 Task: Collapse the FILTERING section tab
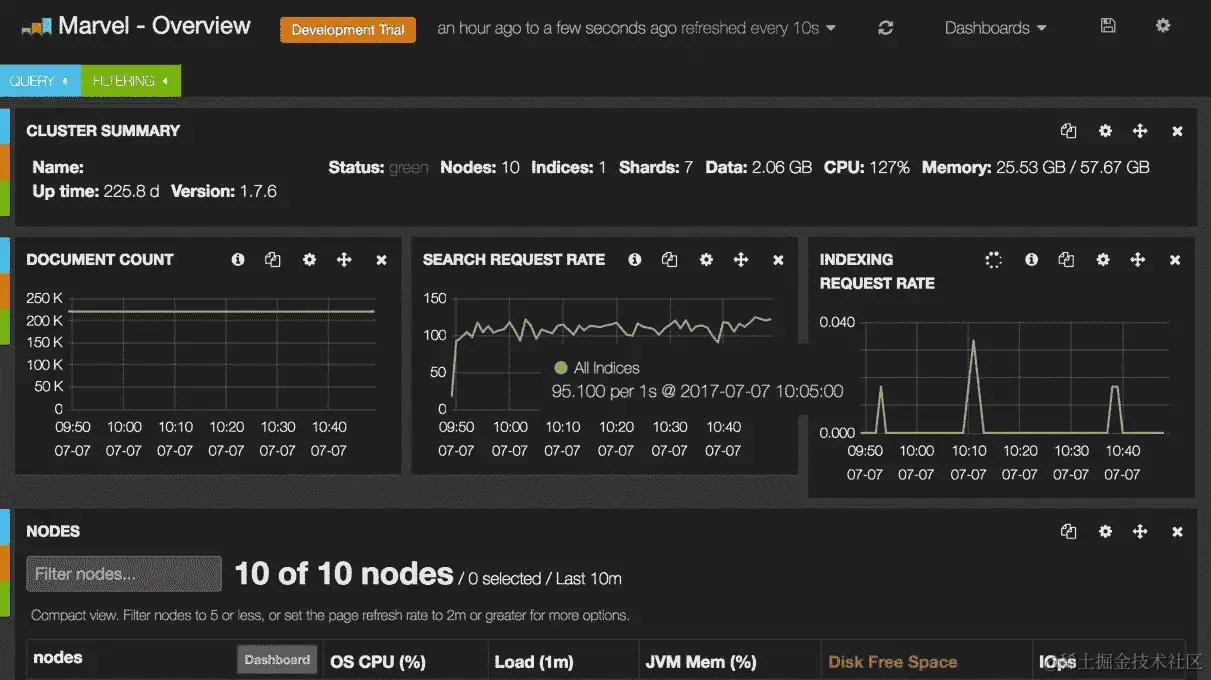click(x=131, y=80)
